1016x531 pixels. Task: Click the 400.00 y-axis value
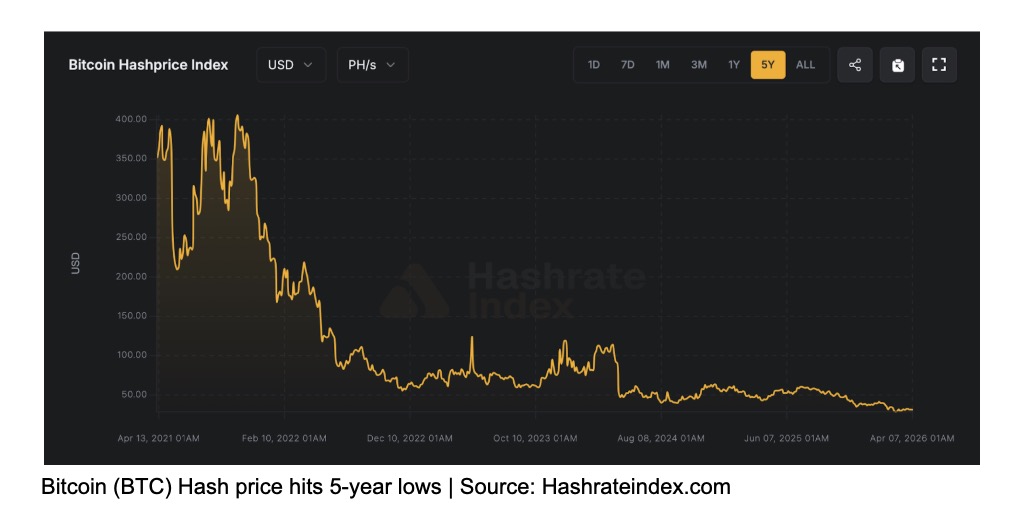[x=131, y=119]
